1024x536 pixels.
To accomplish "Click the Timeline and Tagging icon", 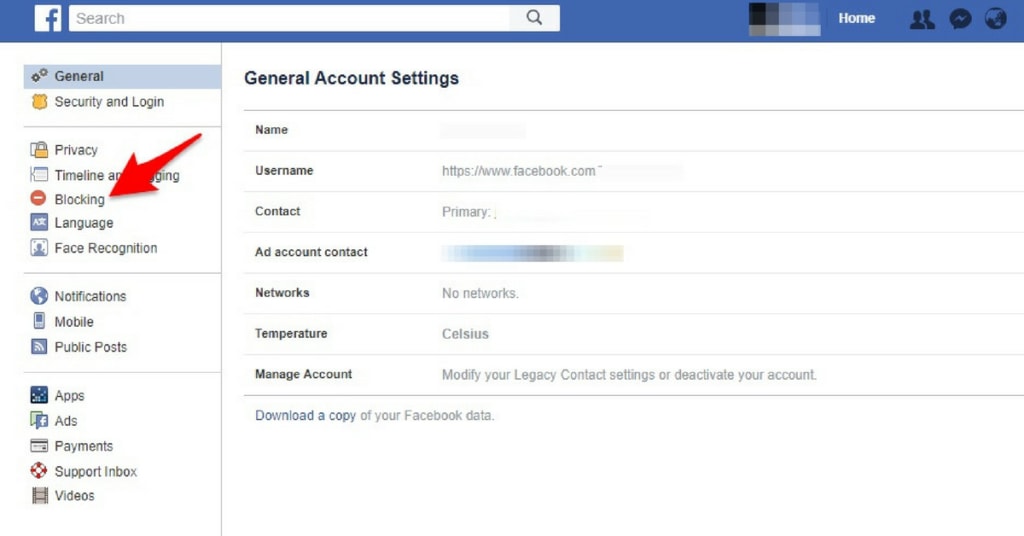I will [x=39, y=175].
